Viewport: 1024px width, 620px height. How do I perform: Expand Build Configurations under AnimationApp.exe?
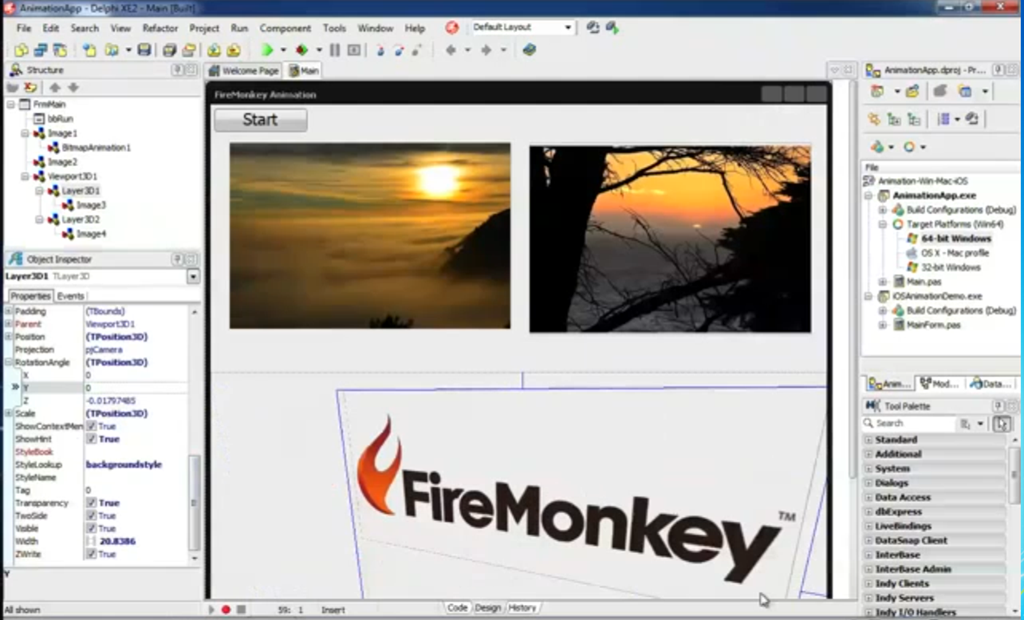882,210
